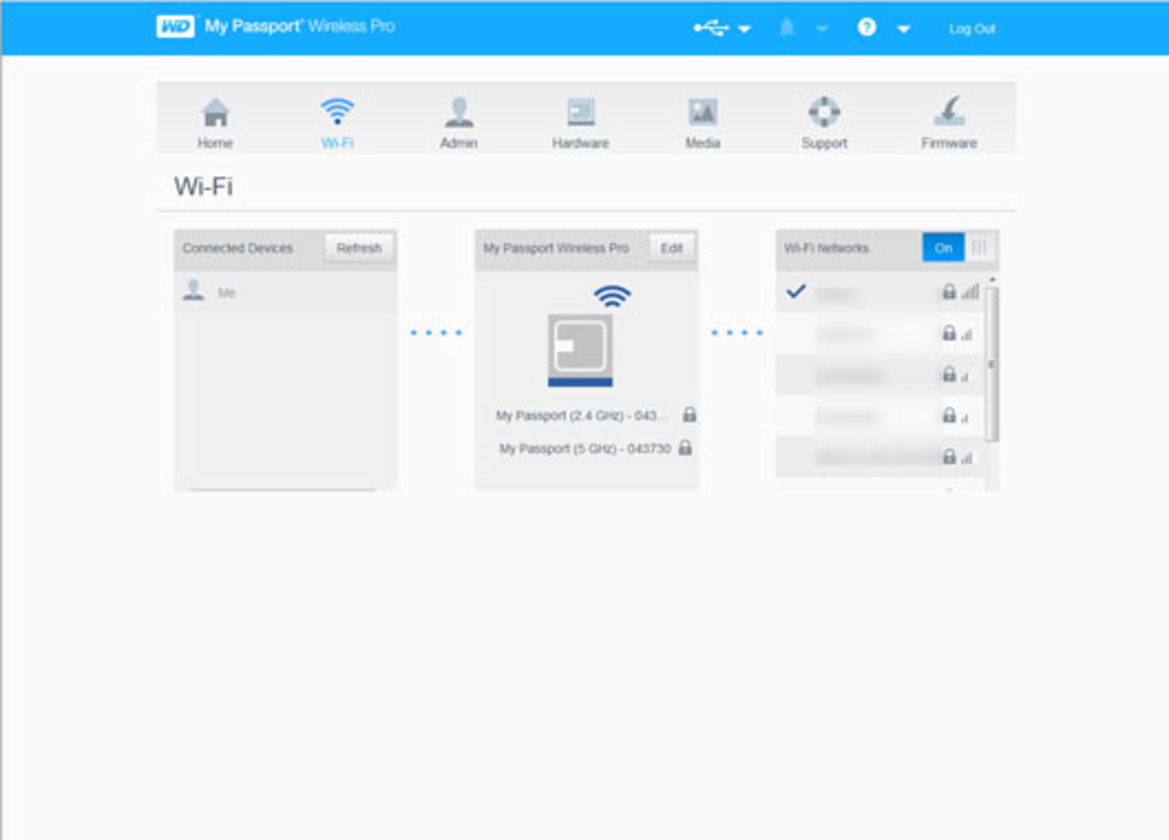Open the Firmware tab
The height and width of the screenshot is (840, 1169).
(x=948, y=123)
